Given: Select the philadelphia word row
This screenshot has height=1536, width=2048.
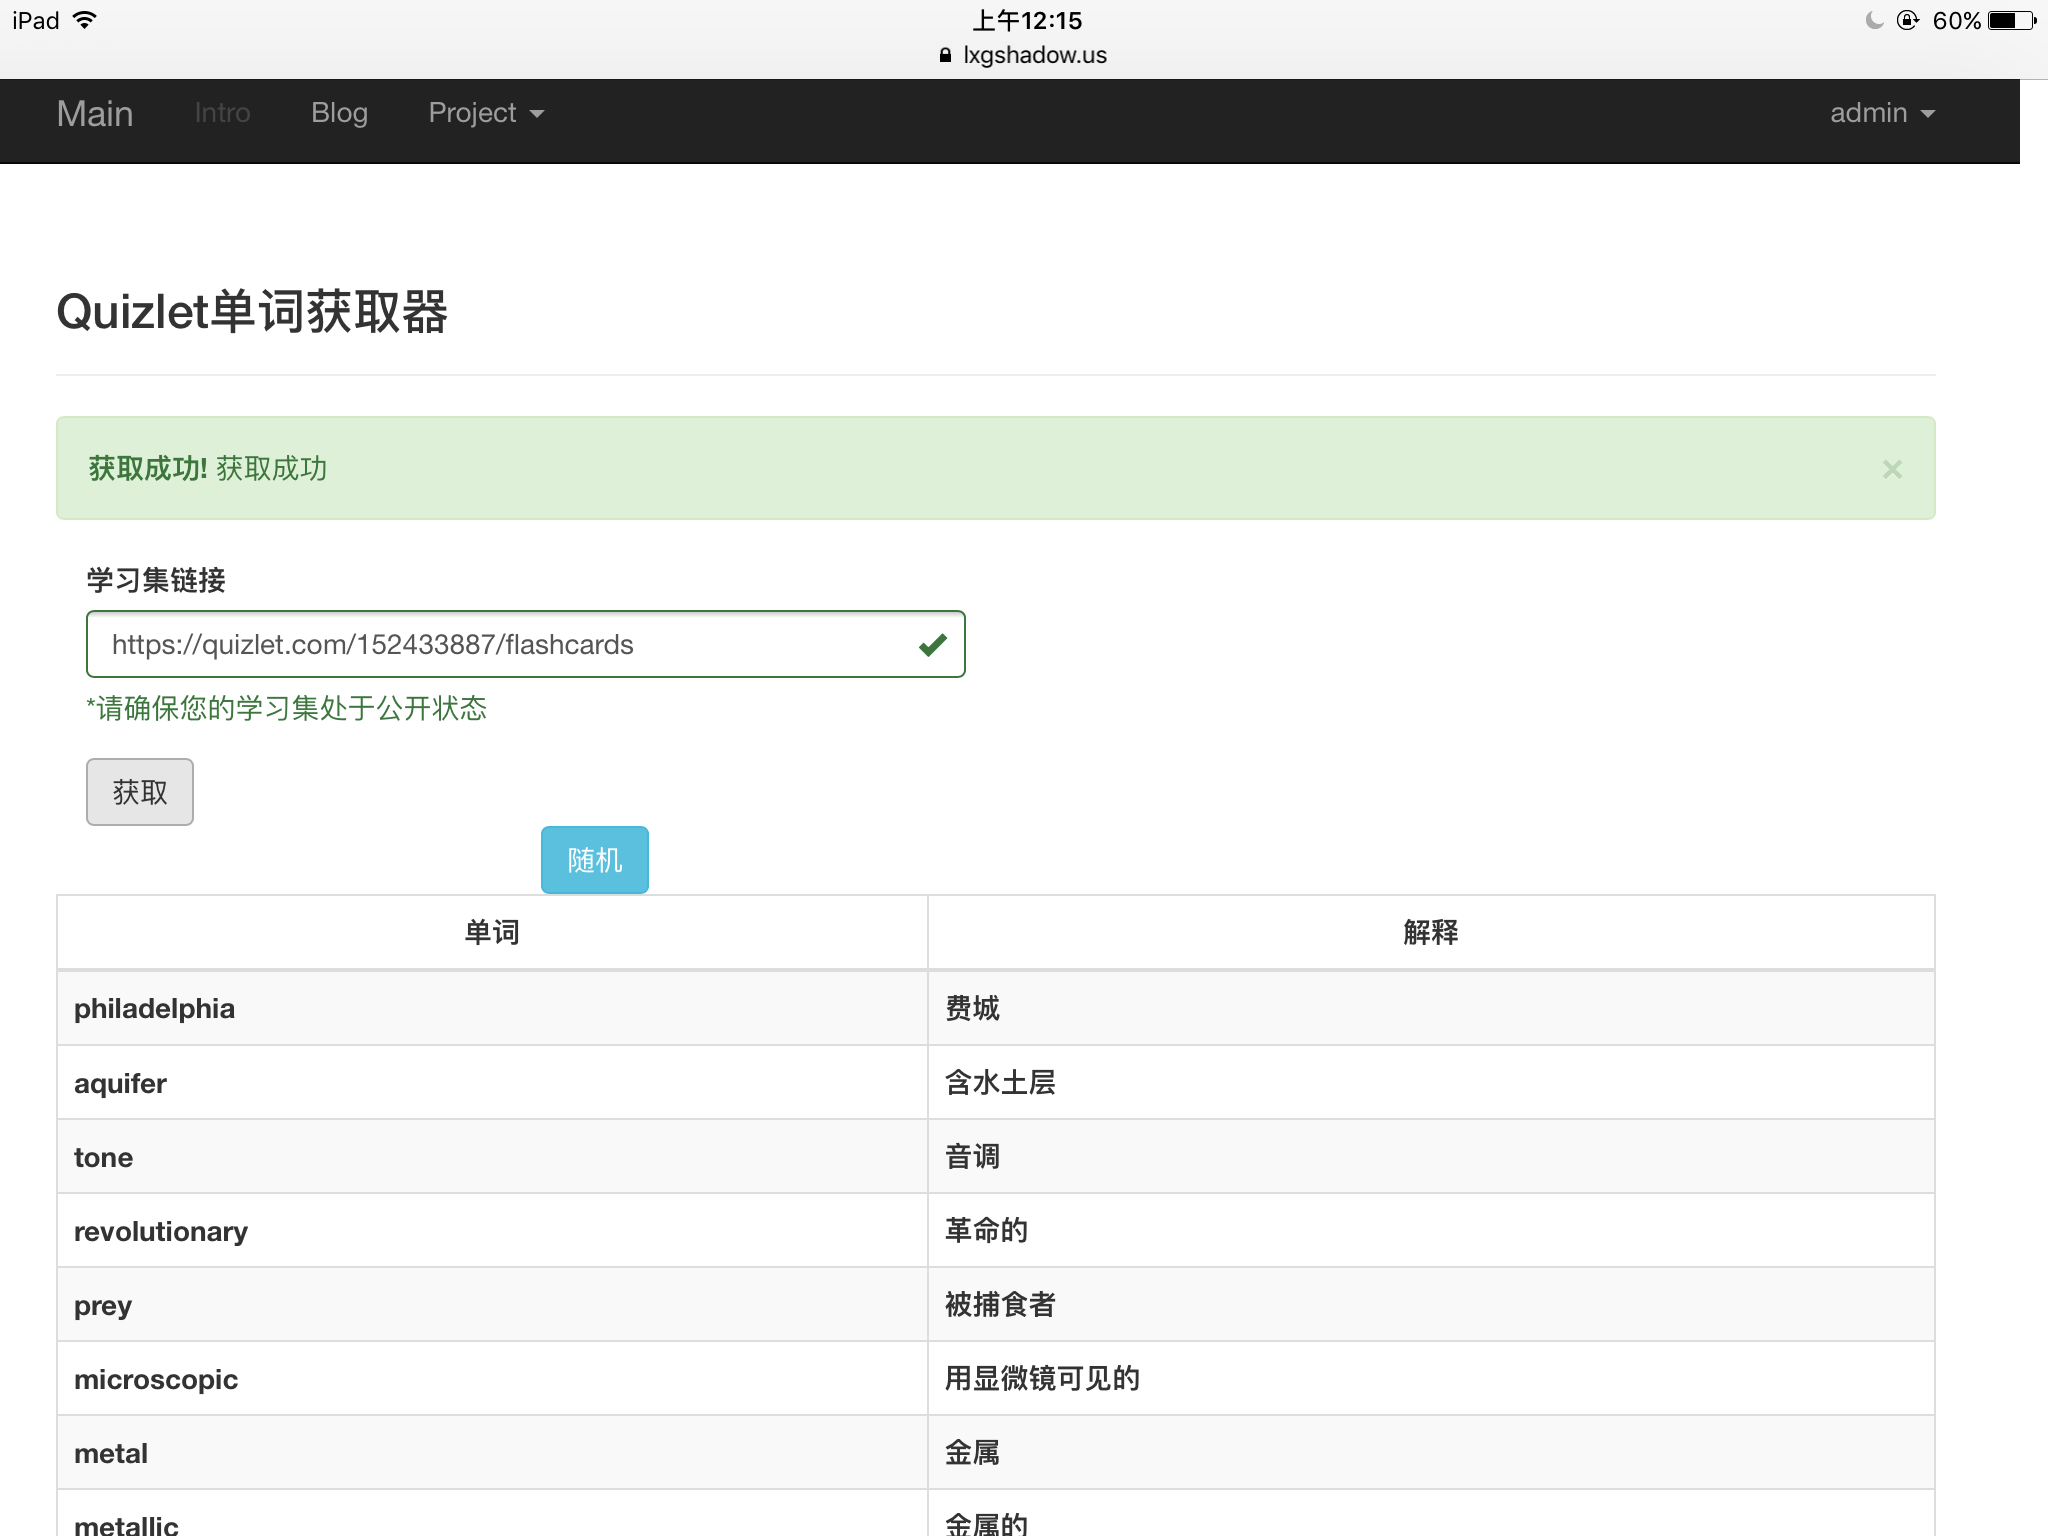Looking at the screenshot, I should tap(155, 1008).
